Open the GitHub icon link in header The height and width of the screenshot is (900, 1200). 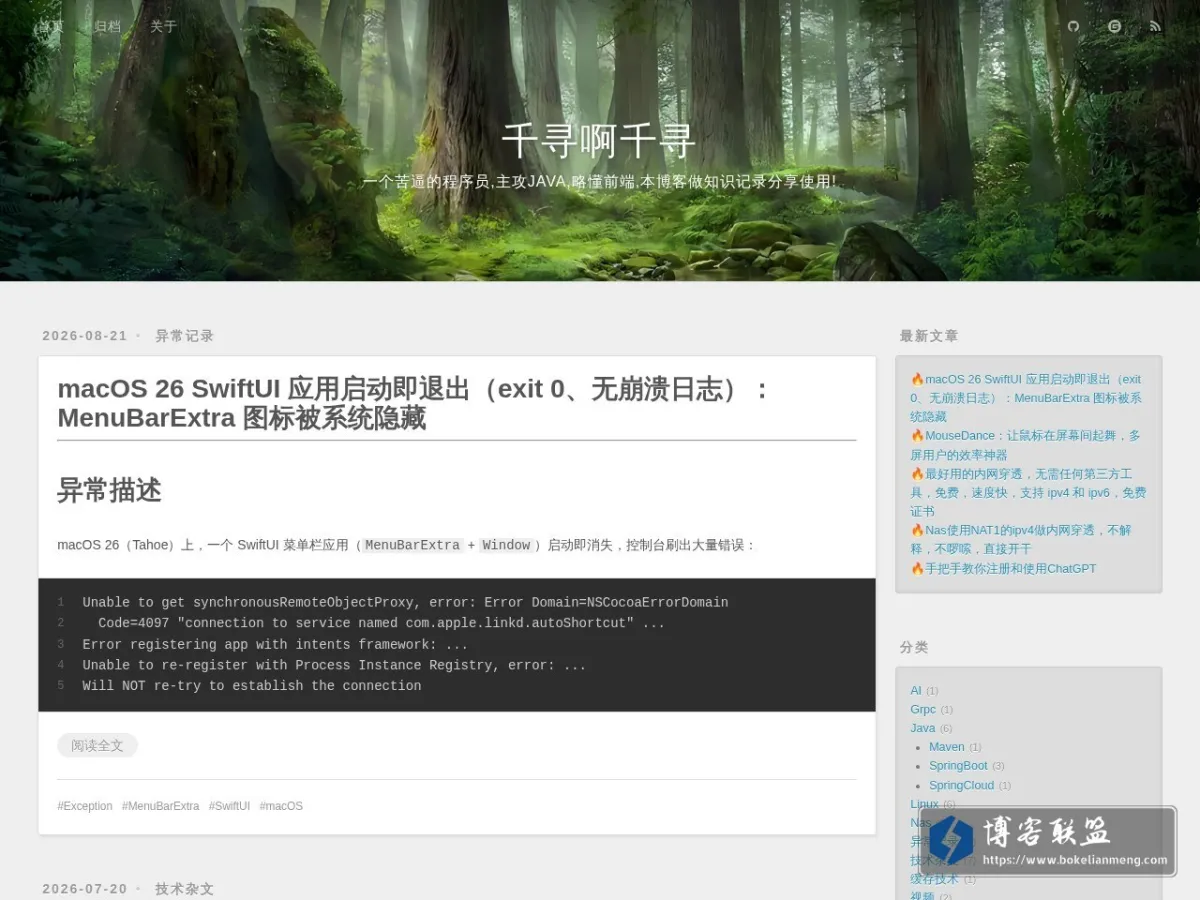(1074, 26)
